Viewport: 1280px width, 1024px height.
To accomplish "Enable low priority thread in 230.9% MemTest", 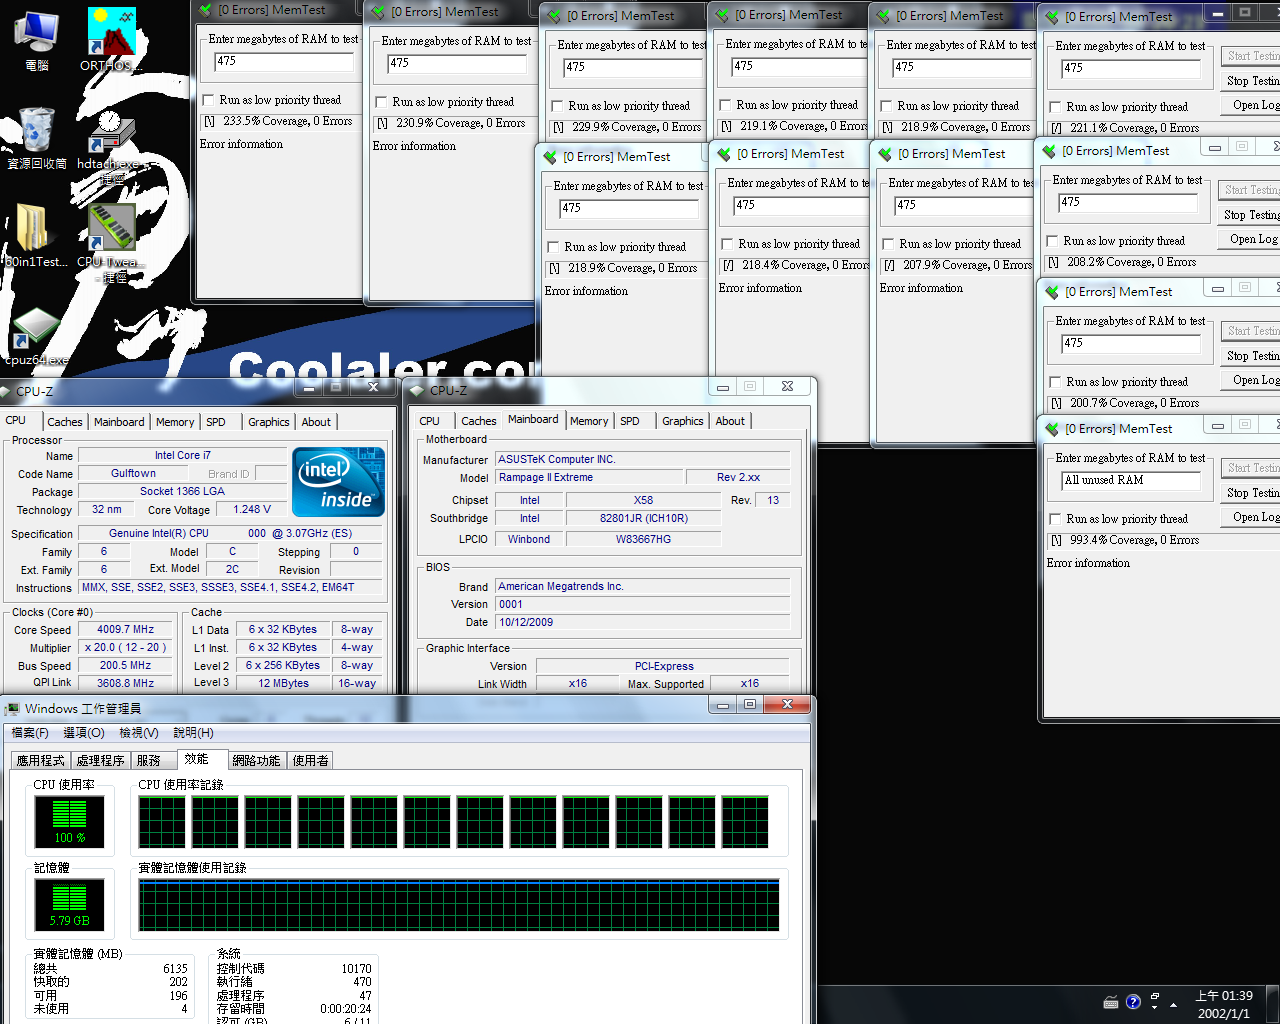I will (x=381, y=102).
